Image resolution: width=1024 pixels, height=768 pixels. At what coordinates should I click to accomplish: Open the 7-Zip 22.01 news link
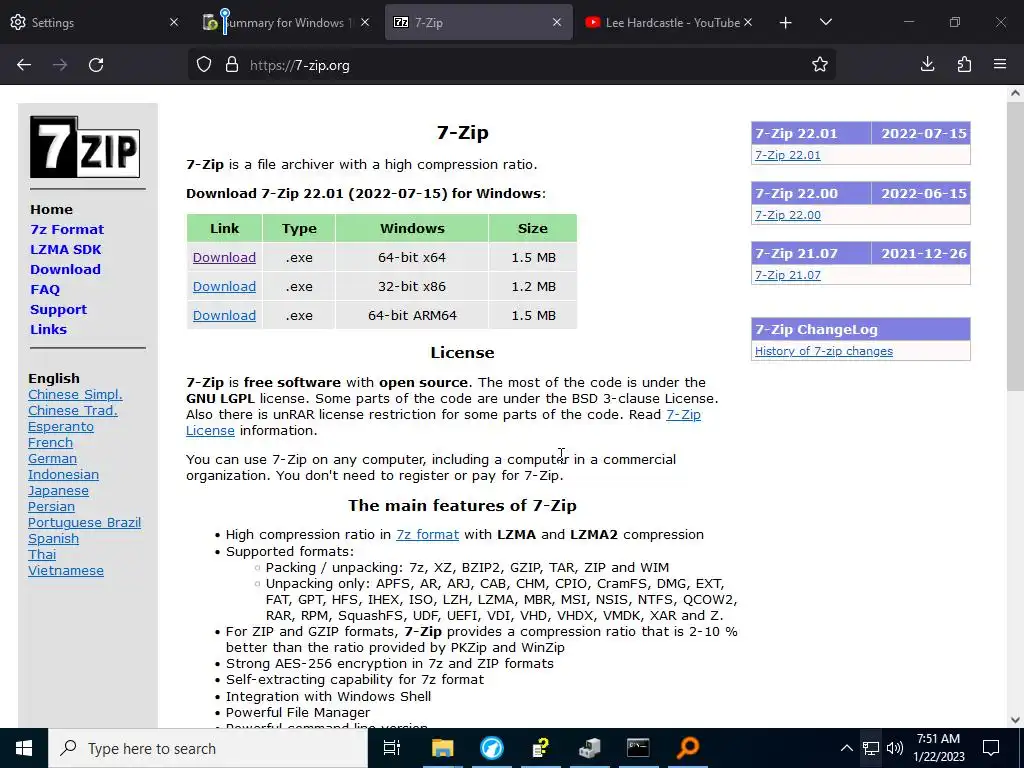pyautogui.click(x=788, y=155)
